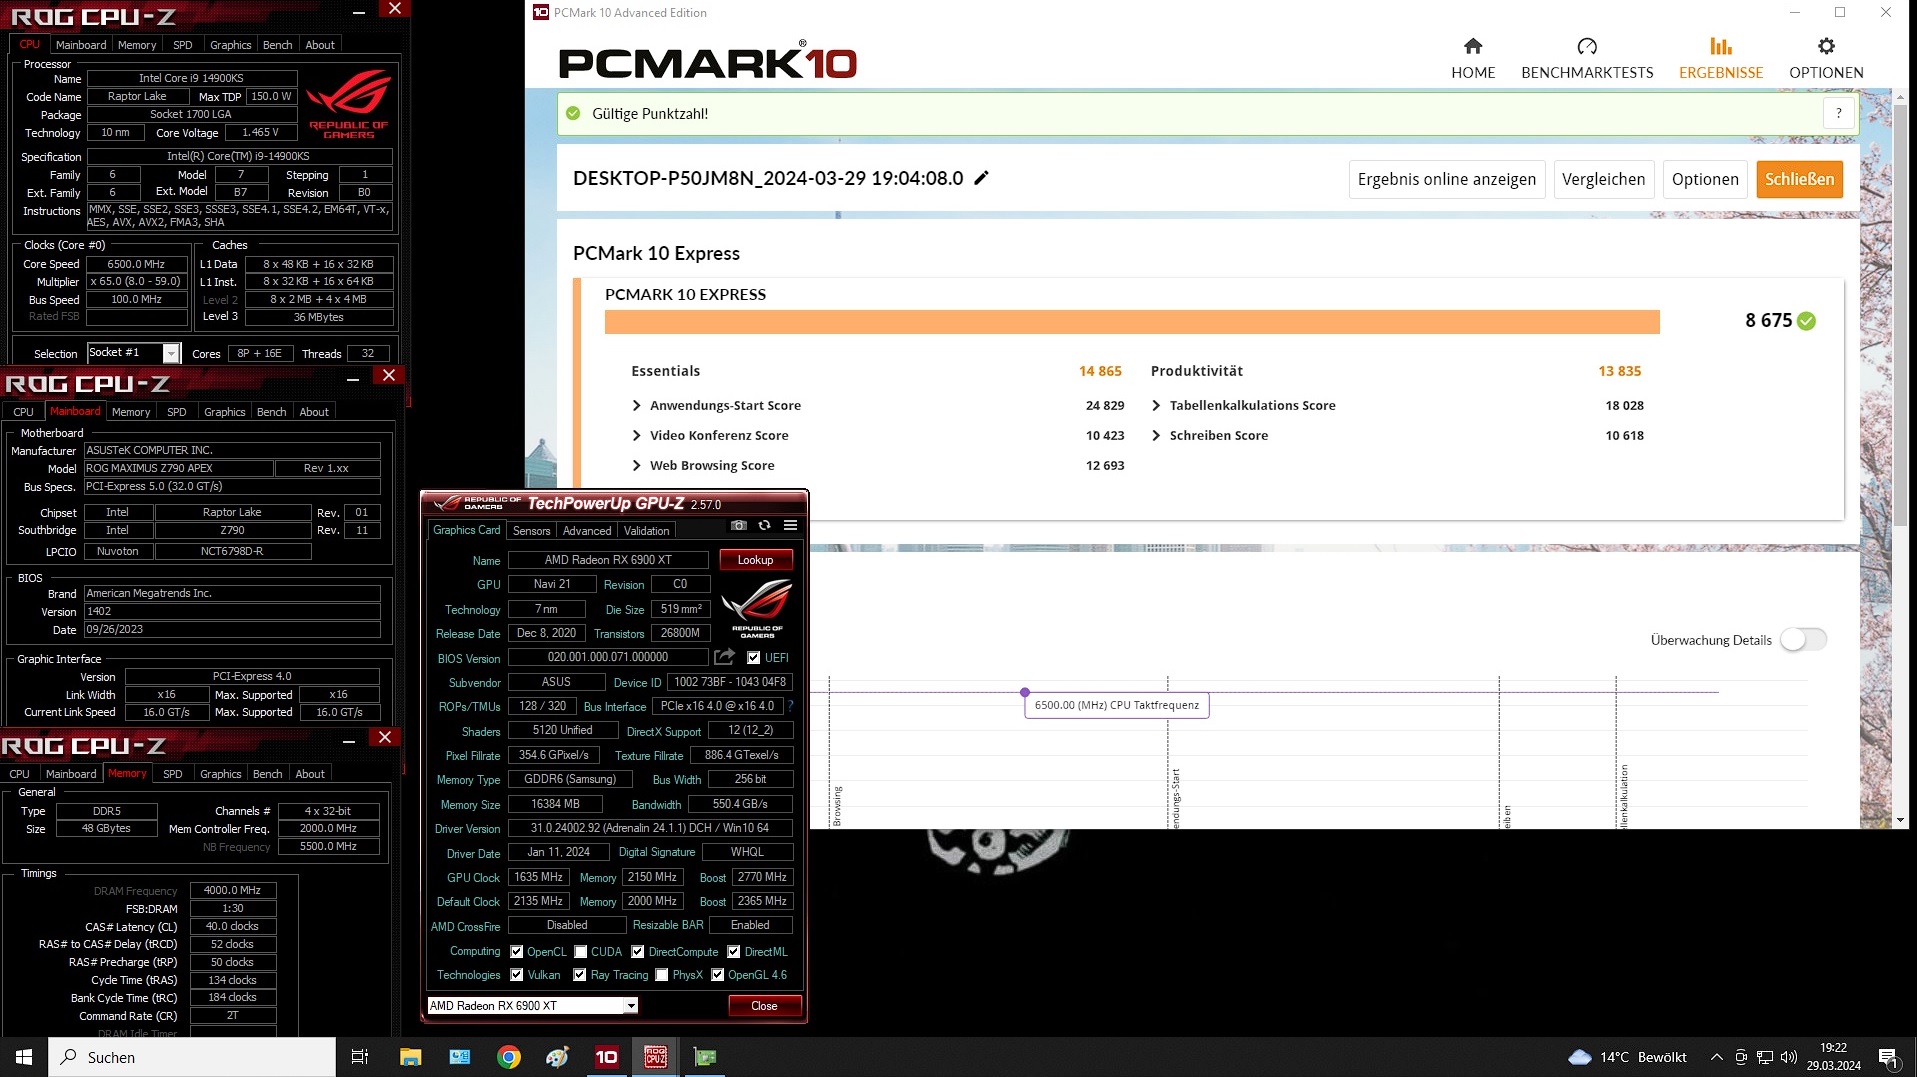This screenshot has height=1077, width=1917.
Task: Switch to PCMark 10 taskbar icon
Action: pos(607,1057)
